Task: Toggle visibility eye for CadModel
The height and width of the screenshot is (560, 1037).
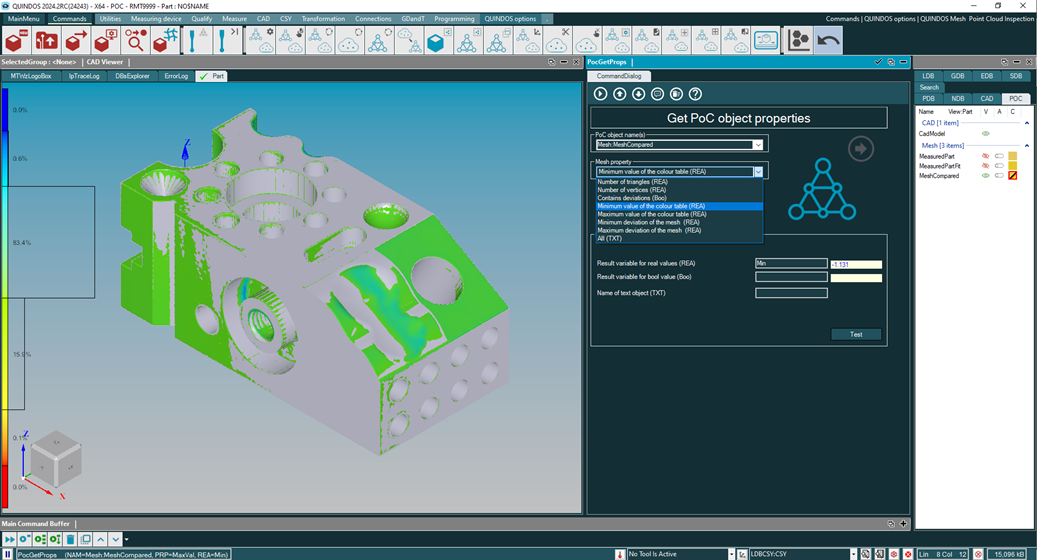Action: [985, 134]
